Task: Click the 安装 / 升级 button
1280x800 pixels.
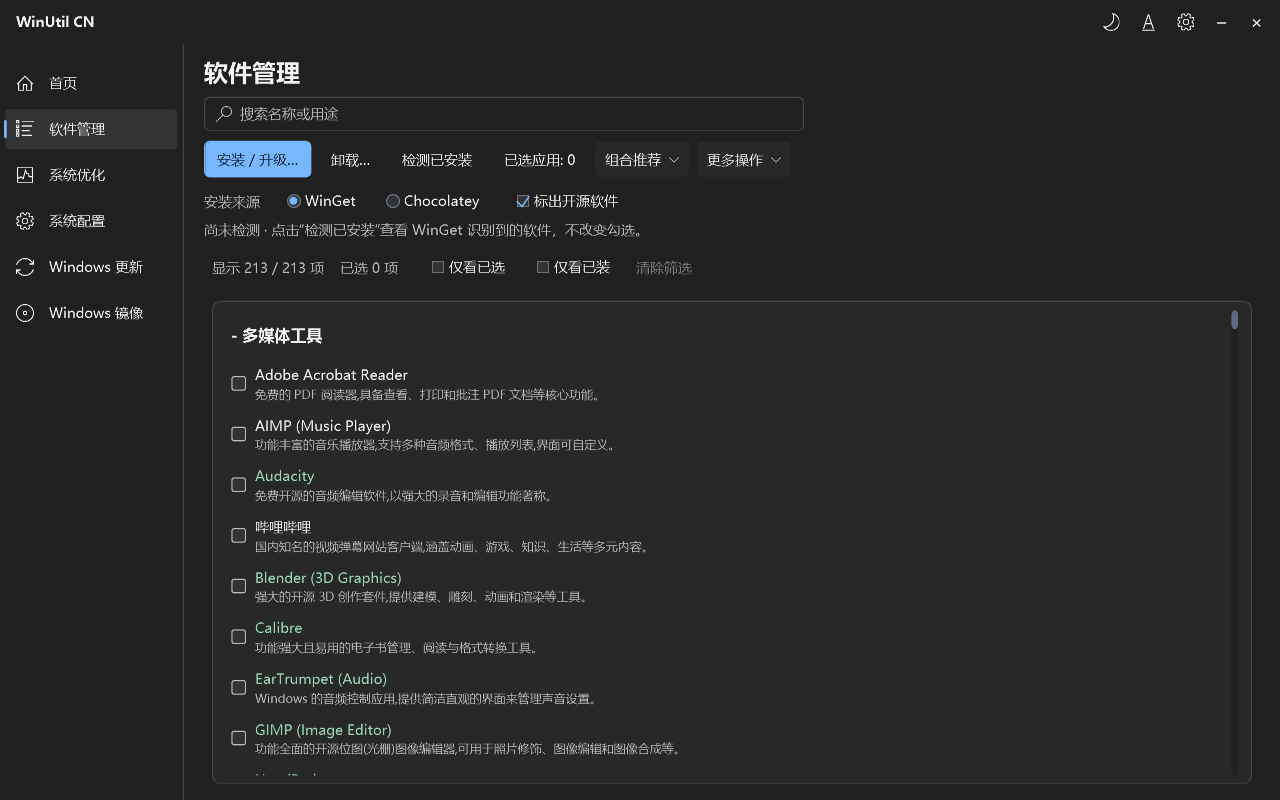Action: (258, 160)
